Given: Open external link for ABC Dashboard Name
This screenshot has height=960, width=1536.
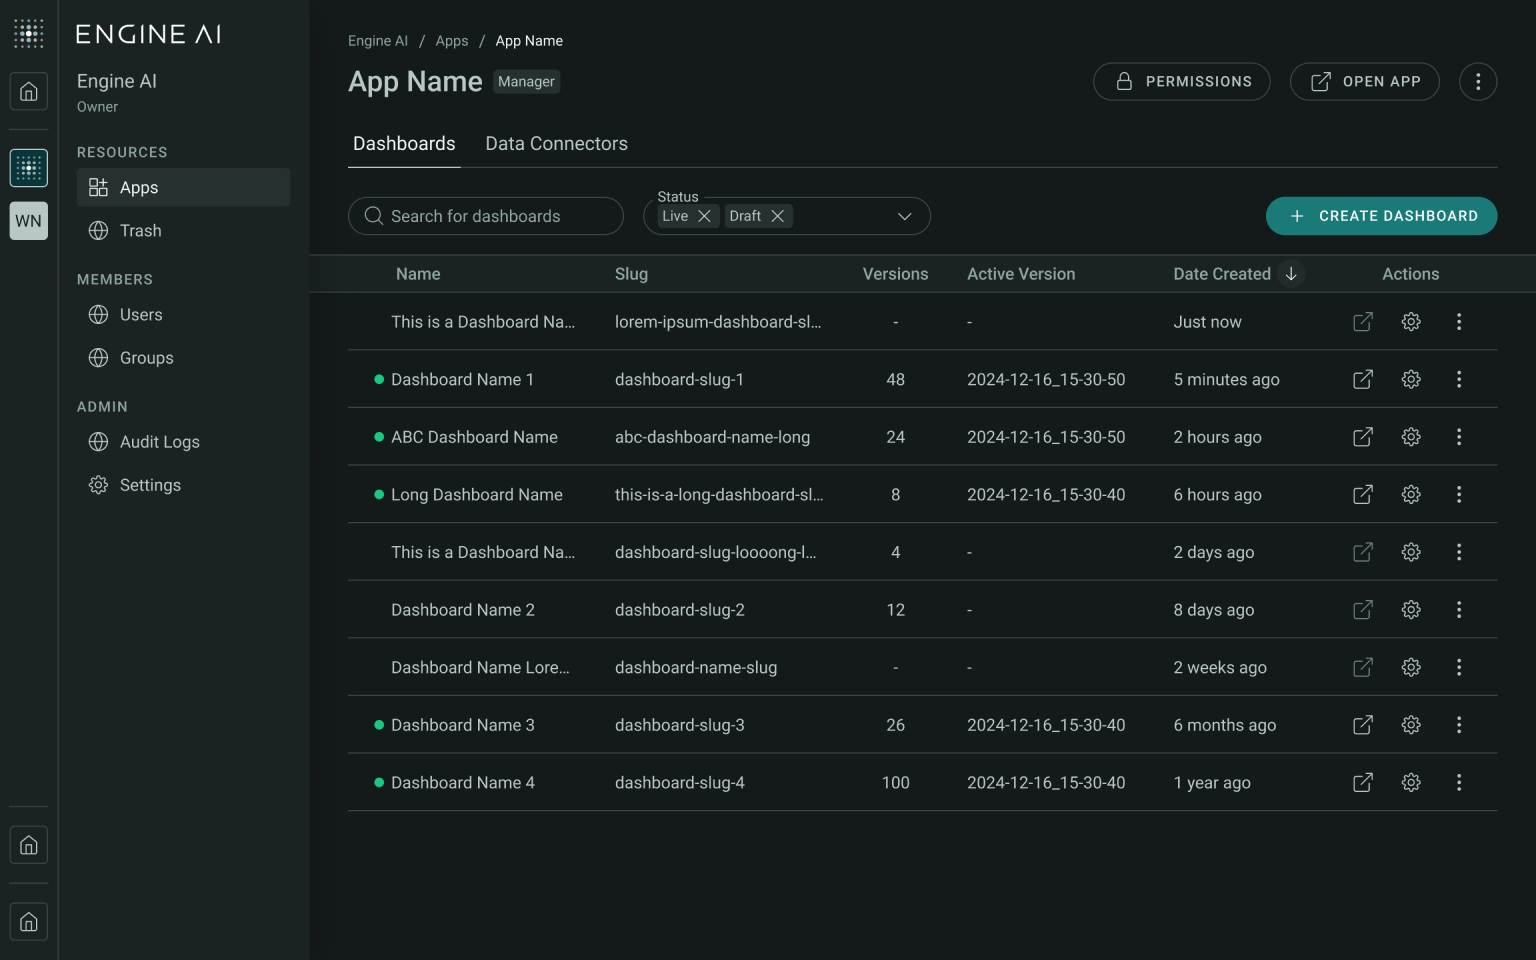Looking at the screenshot, I should pyautogui.click(x=1363, y=437).
